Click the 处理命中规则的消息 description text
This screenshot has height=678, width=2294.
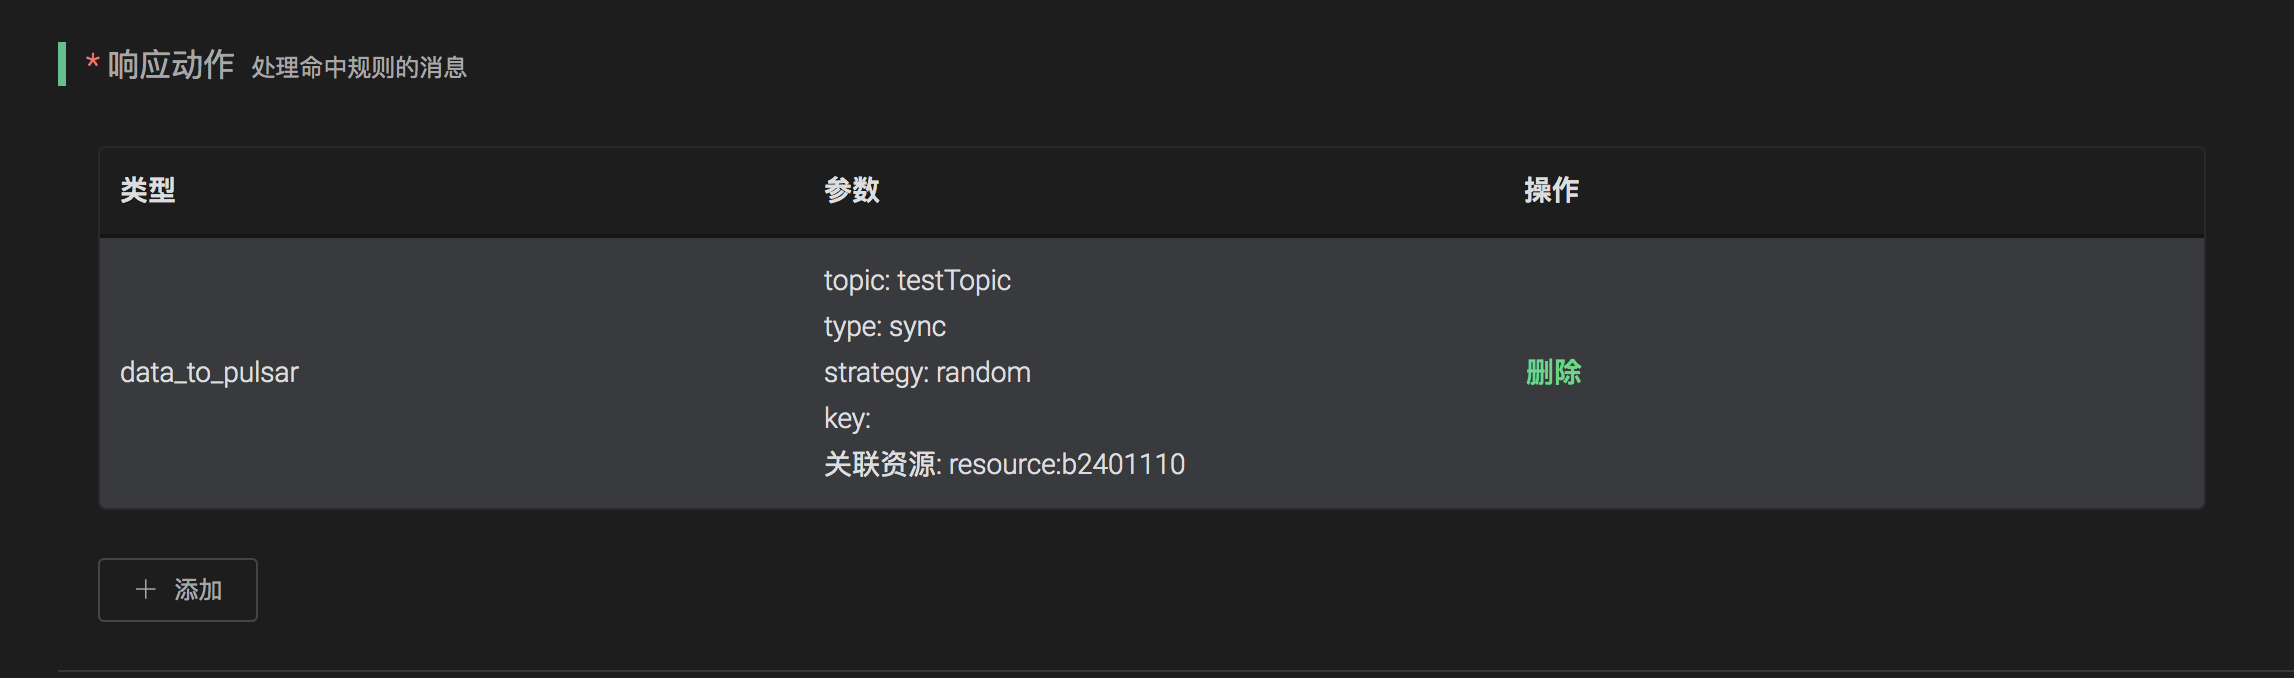click(x=359, y=67)
